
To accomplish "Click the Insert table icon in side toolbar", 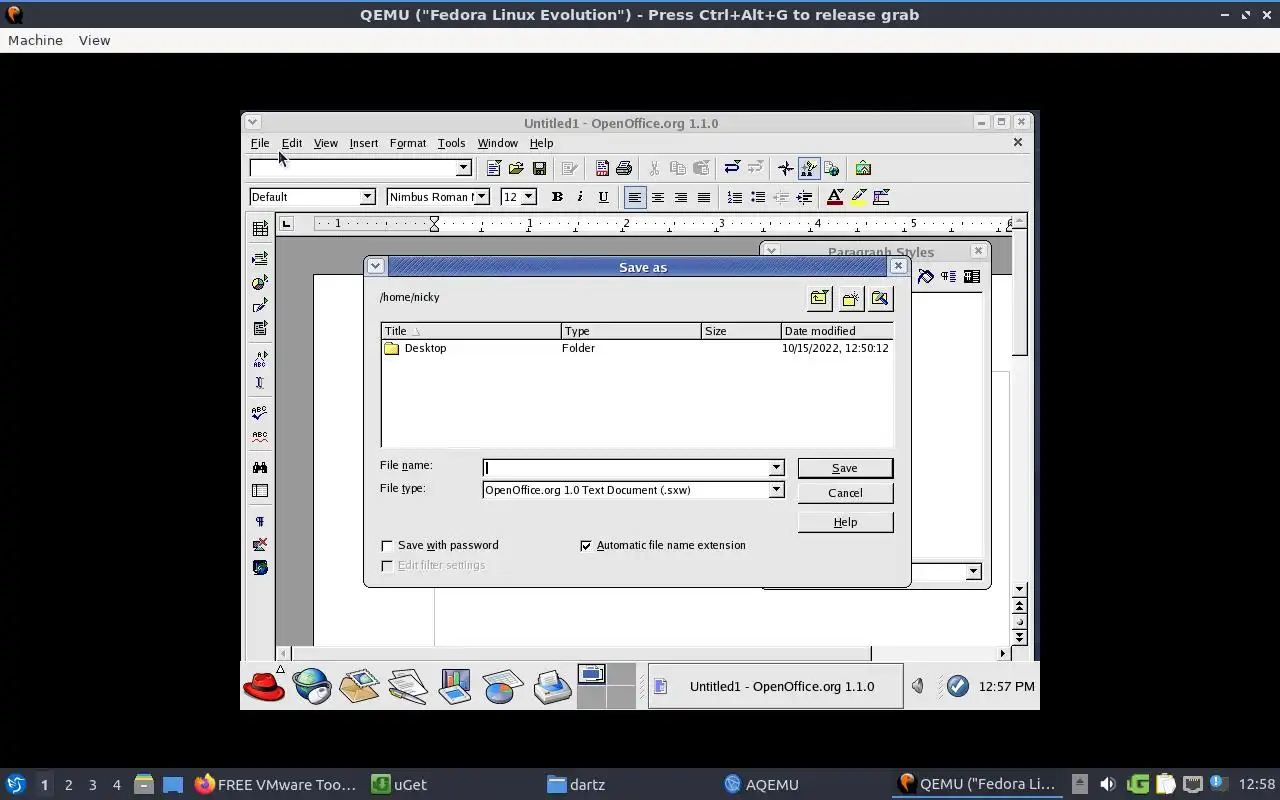I will (x=260, y=229).
